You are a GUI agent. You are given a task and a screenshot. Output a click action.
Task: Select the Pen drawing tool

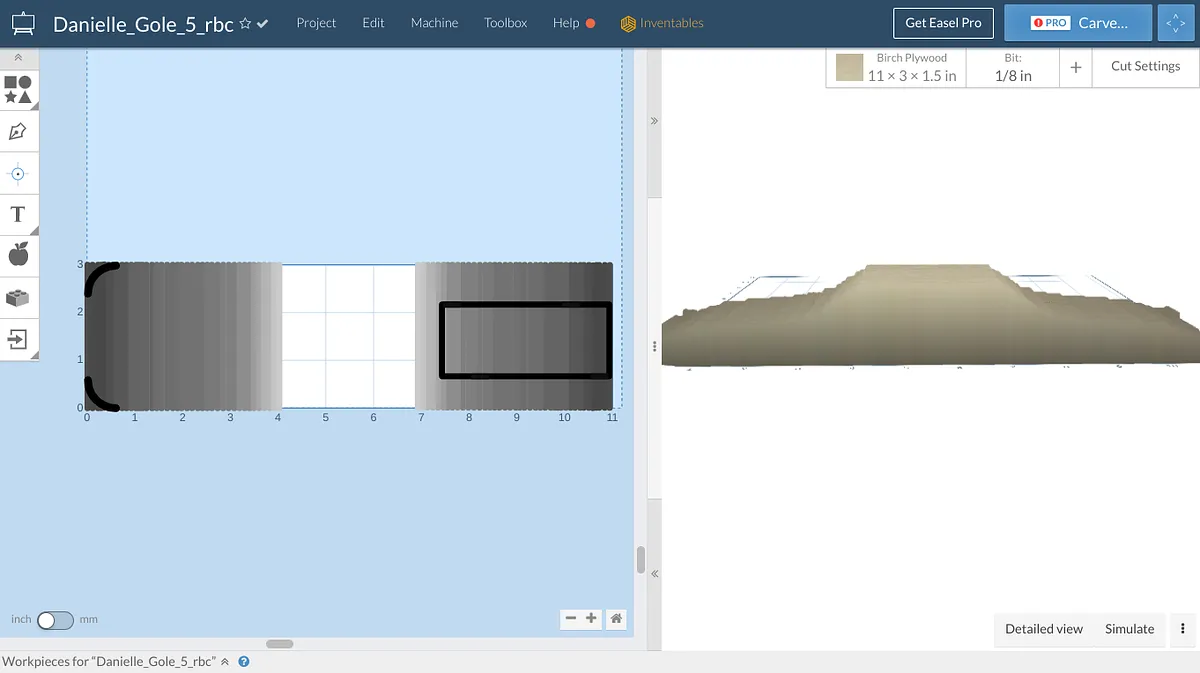click(18, 132)
